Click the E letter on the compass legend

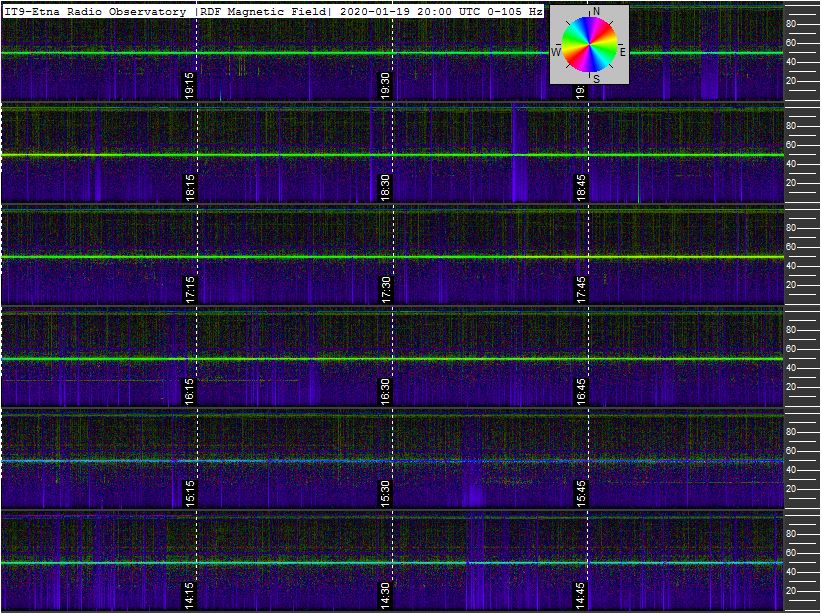click(623, 52)
